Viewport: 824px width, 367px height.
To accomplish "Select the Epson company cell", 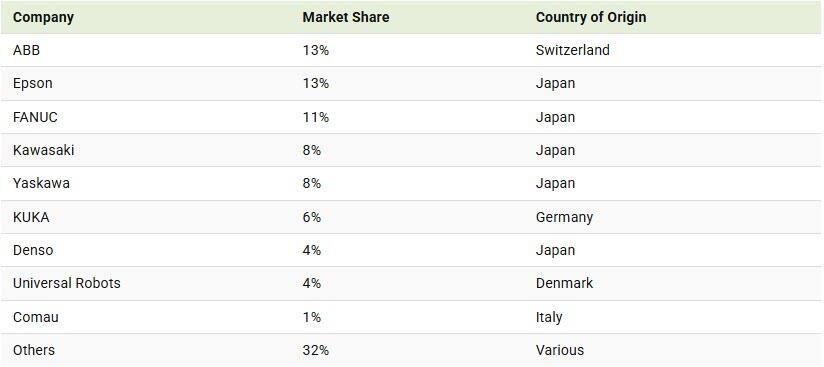I will click(x=33, y=84).
